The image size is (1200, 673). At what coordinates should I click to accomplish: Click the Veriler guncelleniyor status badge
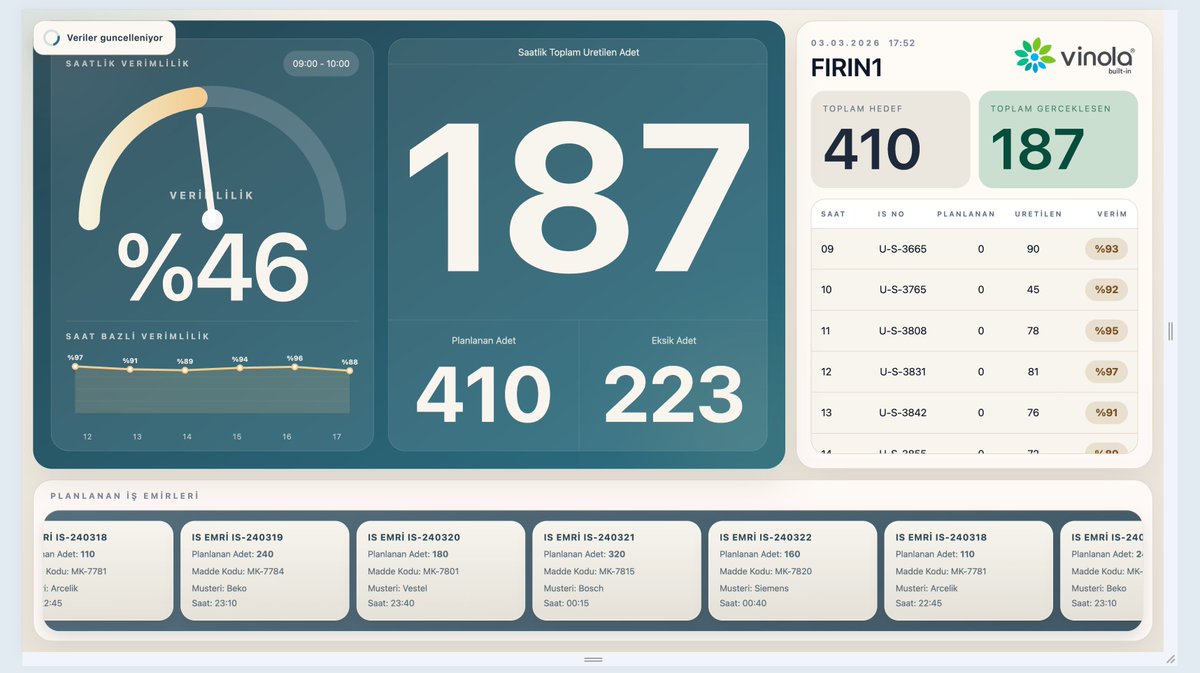(x=105, y=38)
